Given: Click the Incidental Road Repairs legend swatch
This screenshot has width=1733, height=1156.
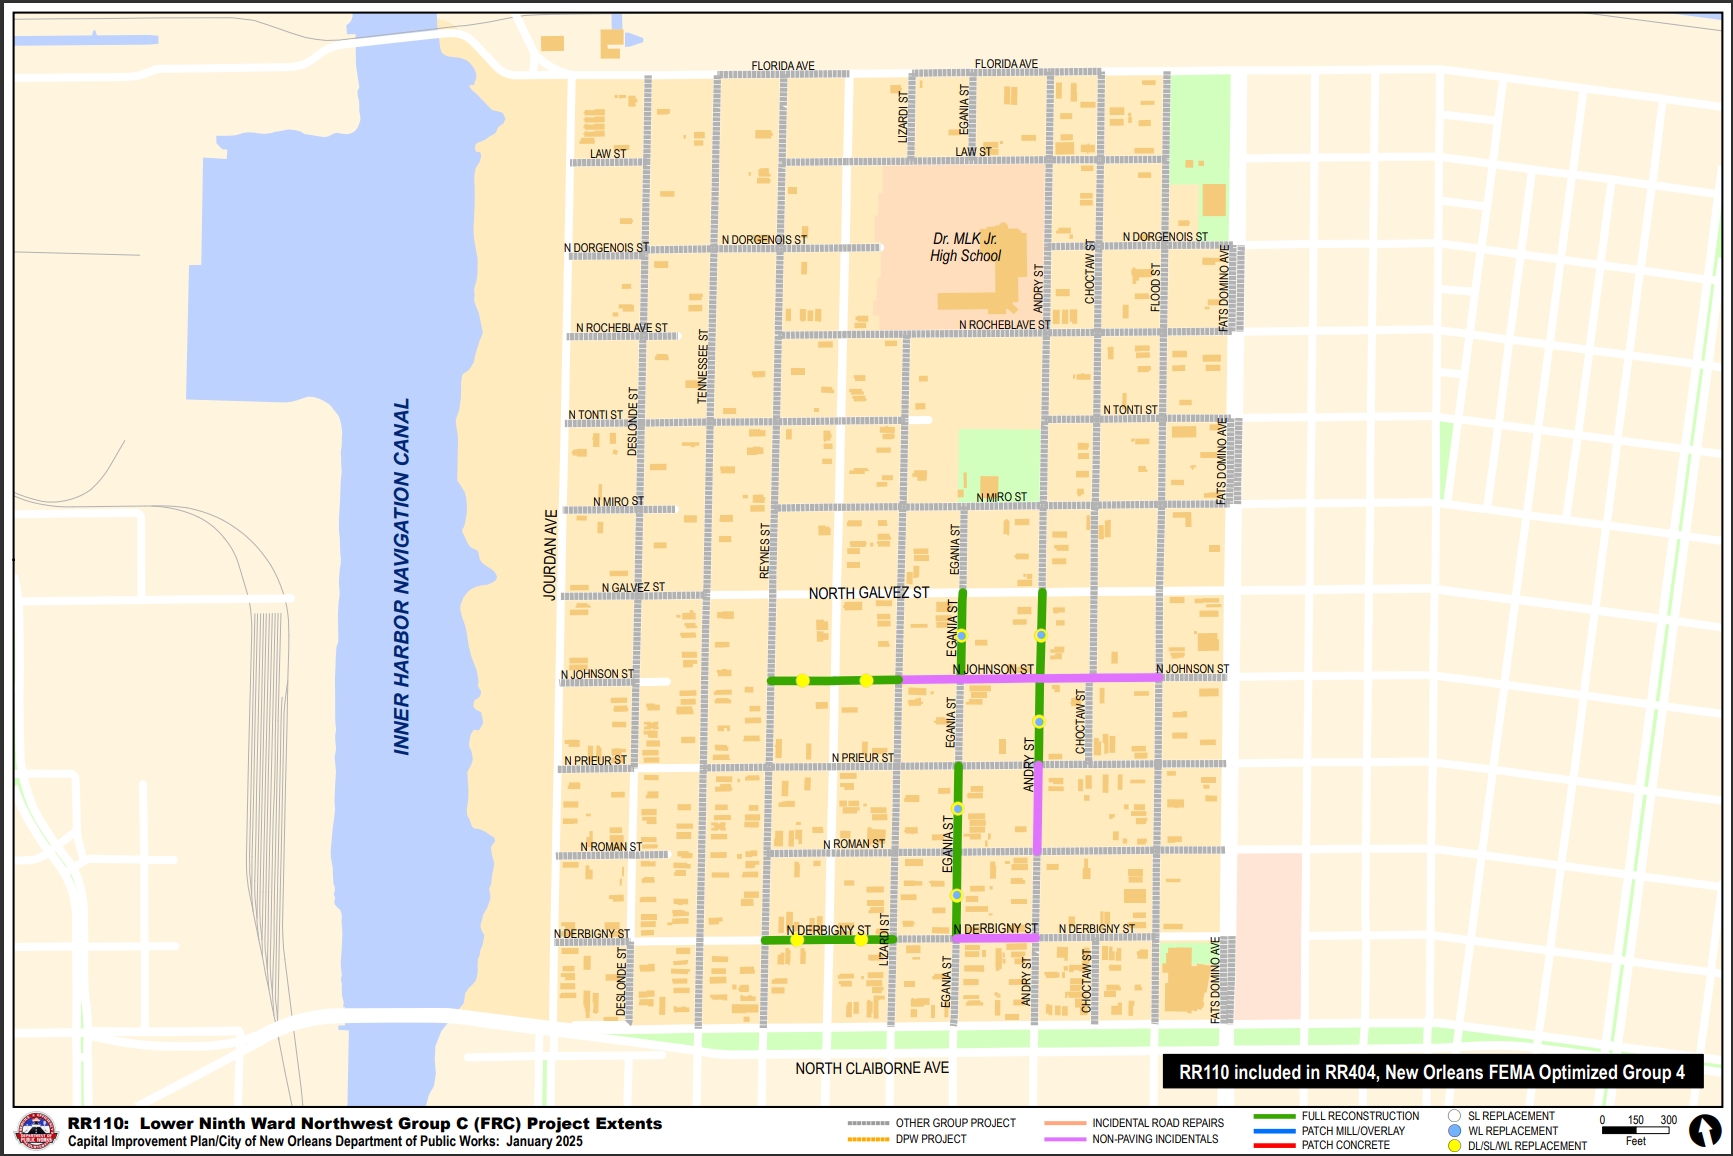Looking at the screenshot, I should click(x=1064, y=1123).
